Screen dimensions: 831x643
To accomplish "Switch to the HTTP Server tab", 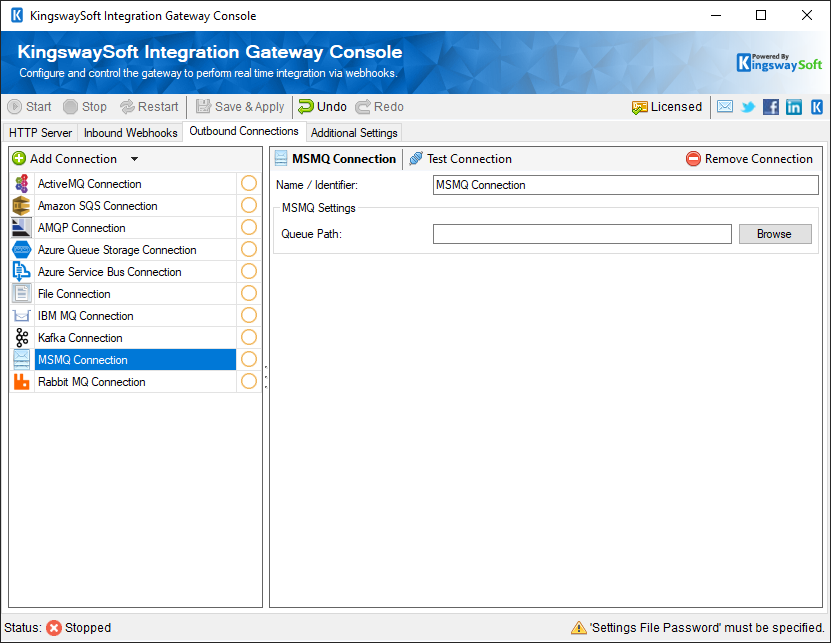I will 40,133.
